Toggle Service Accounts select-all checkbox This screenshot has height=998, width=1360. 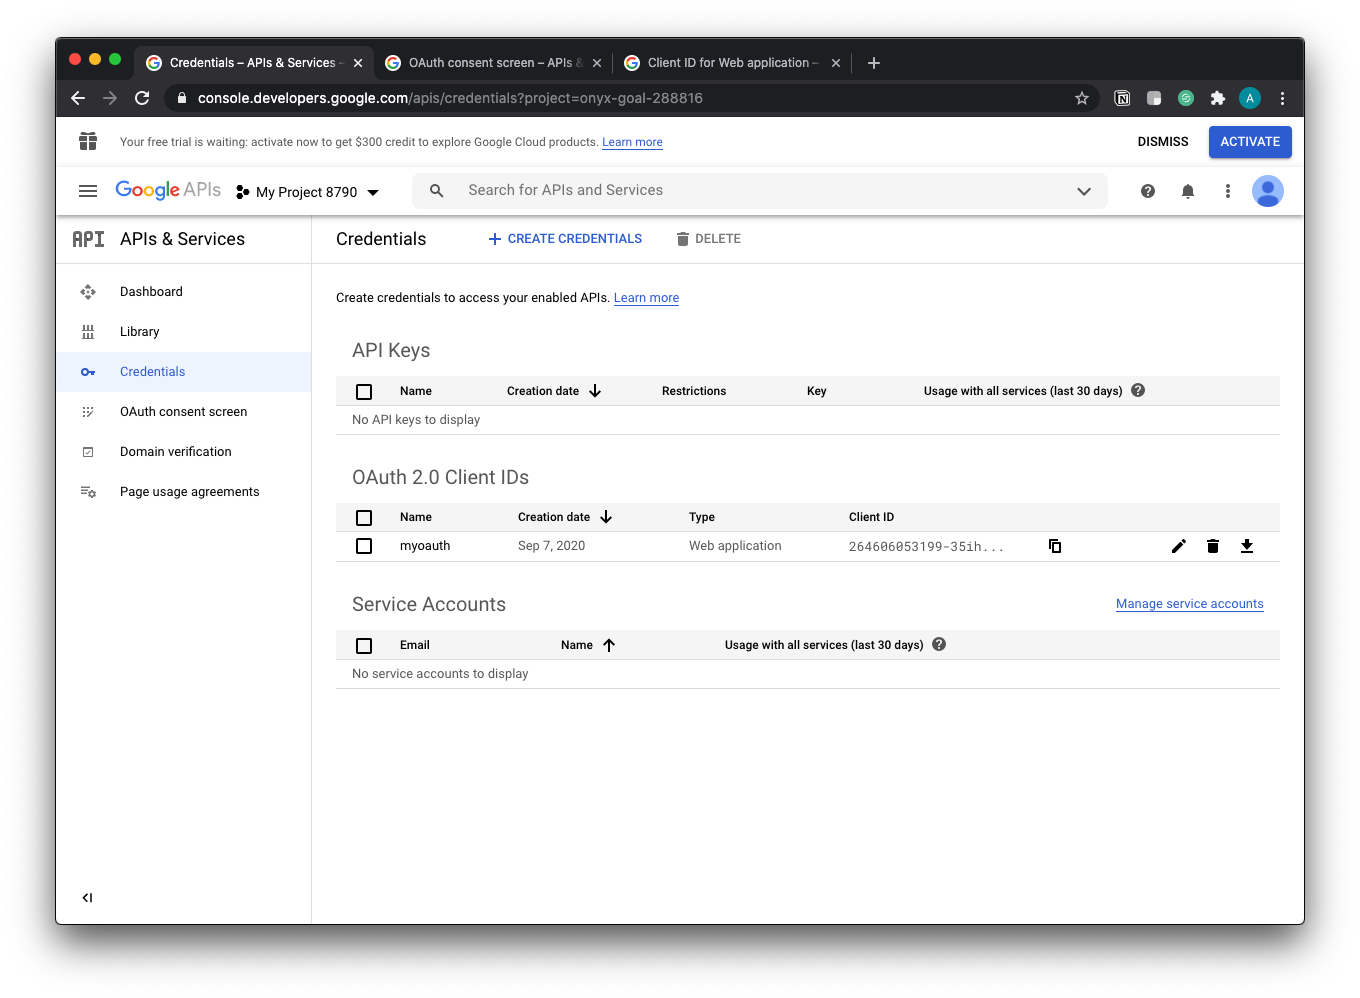[x=364, y=646]
